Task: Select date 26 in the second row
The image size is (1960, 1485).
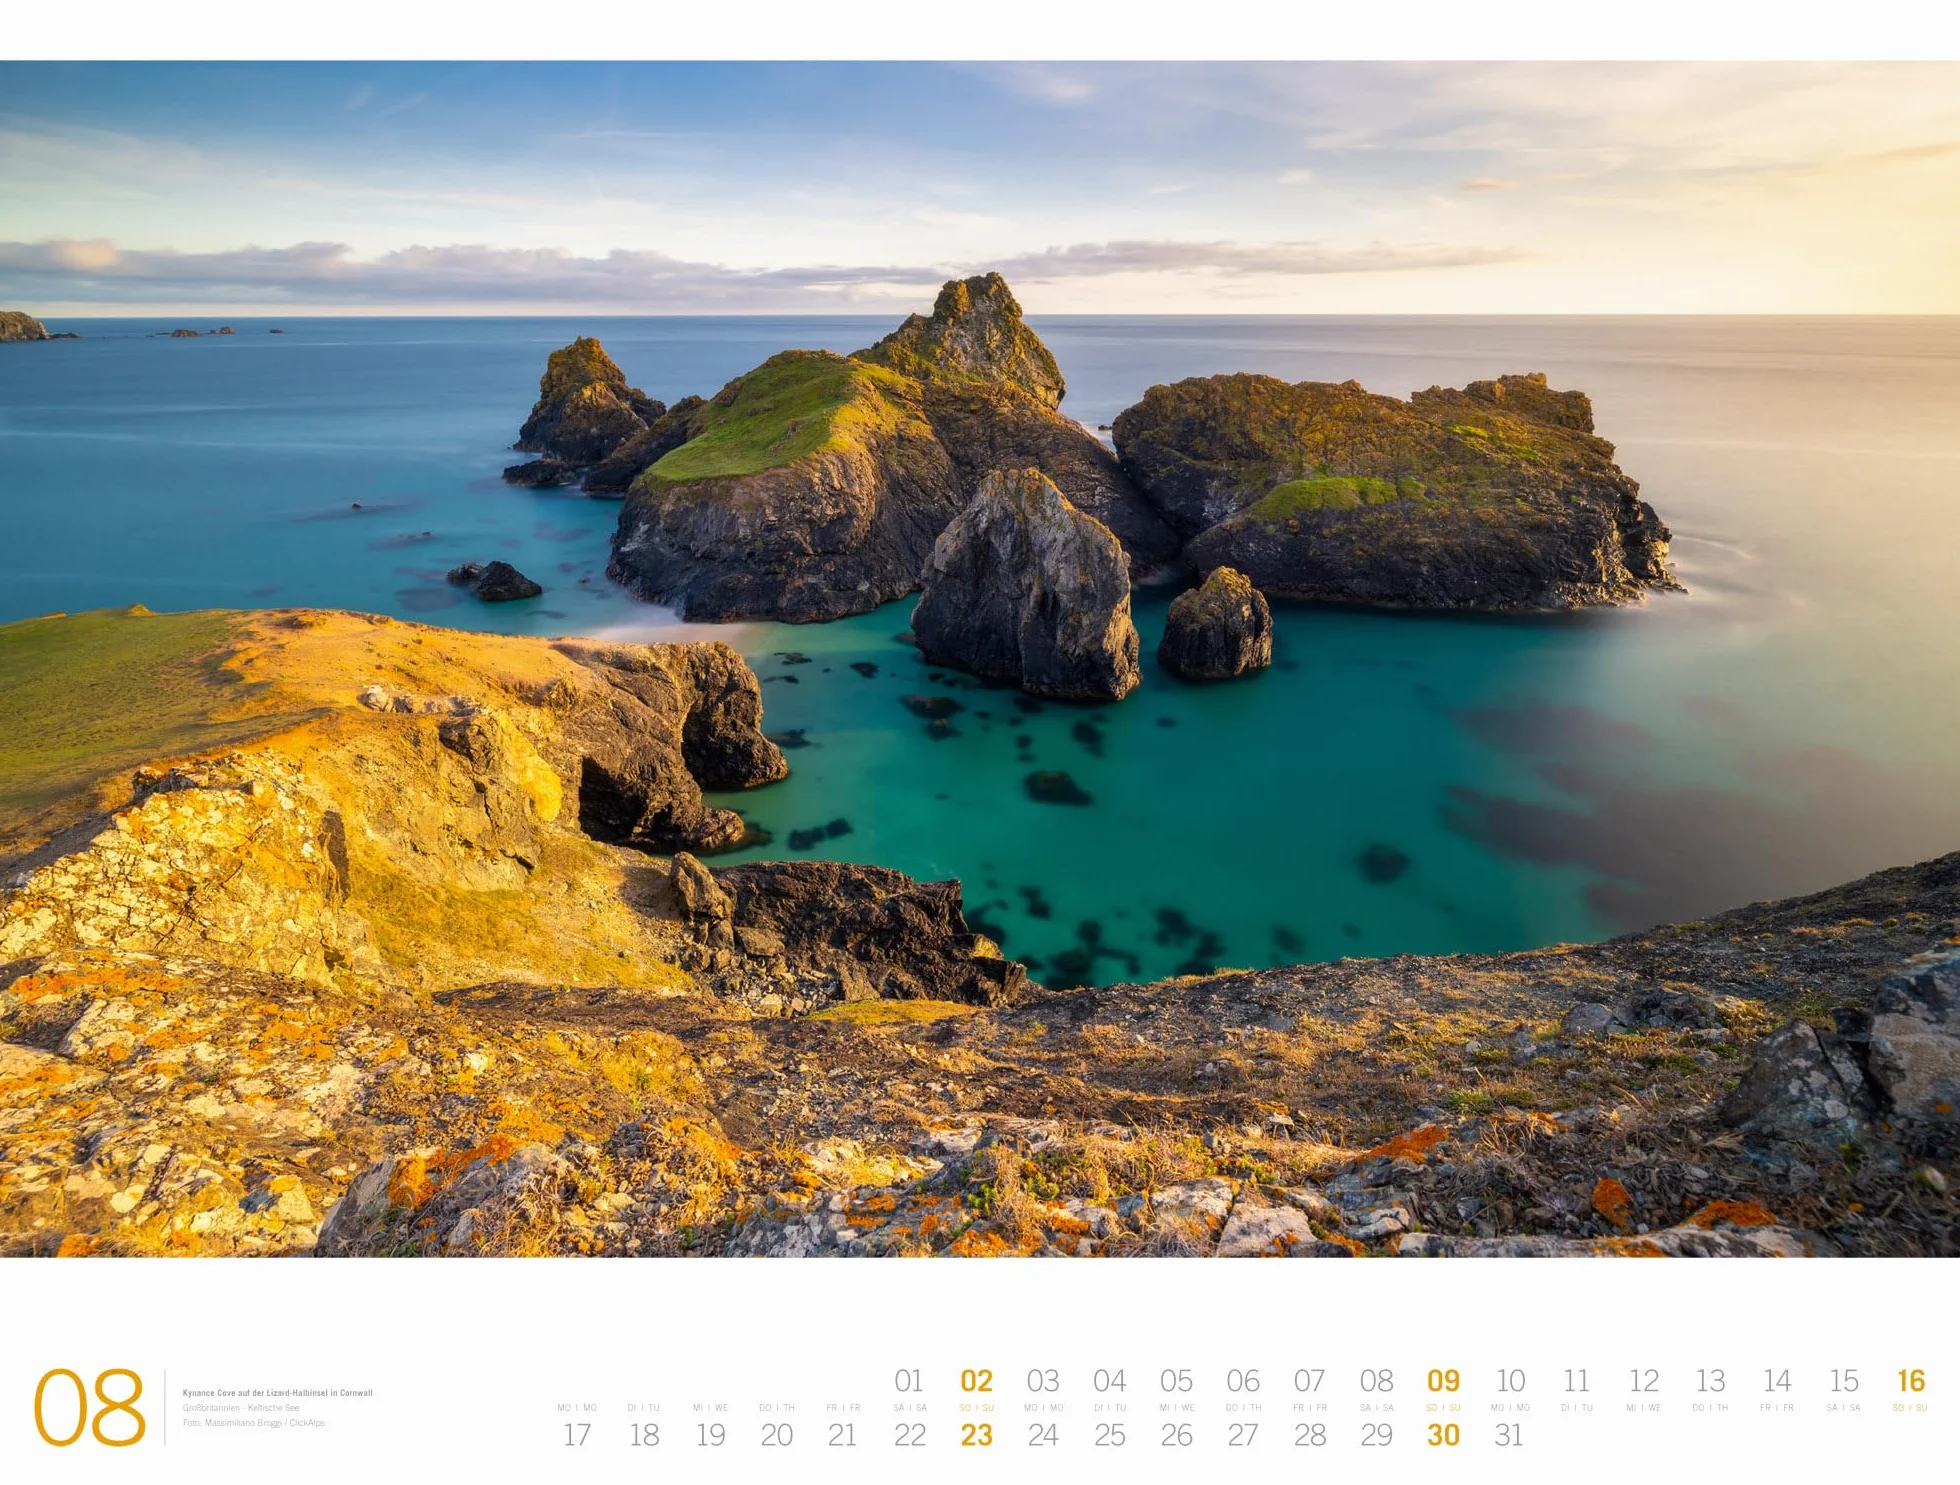Action: tap(1177, 1435)
